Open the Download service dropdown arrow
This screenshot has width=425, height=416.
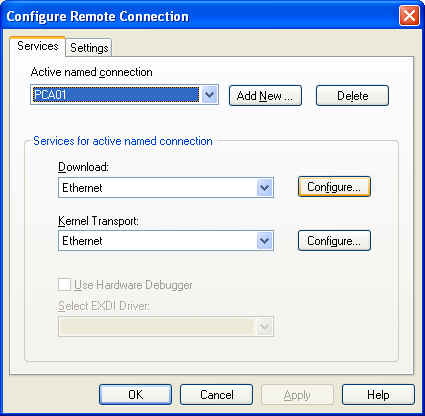pos(265,188)
